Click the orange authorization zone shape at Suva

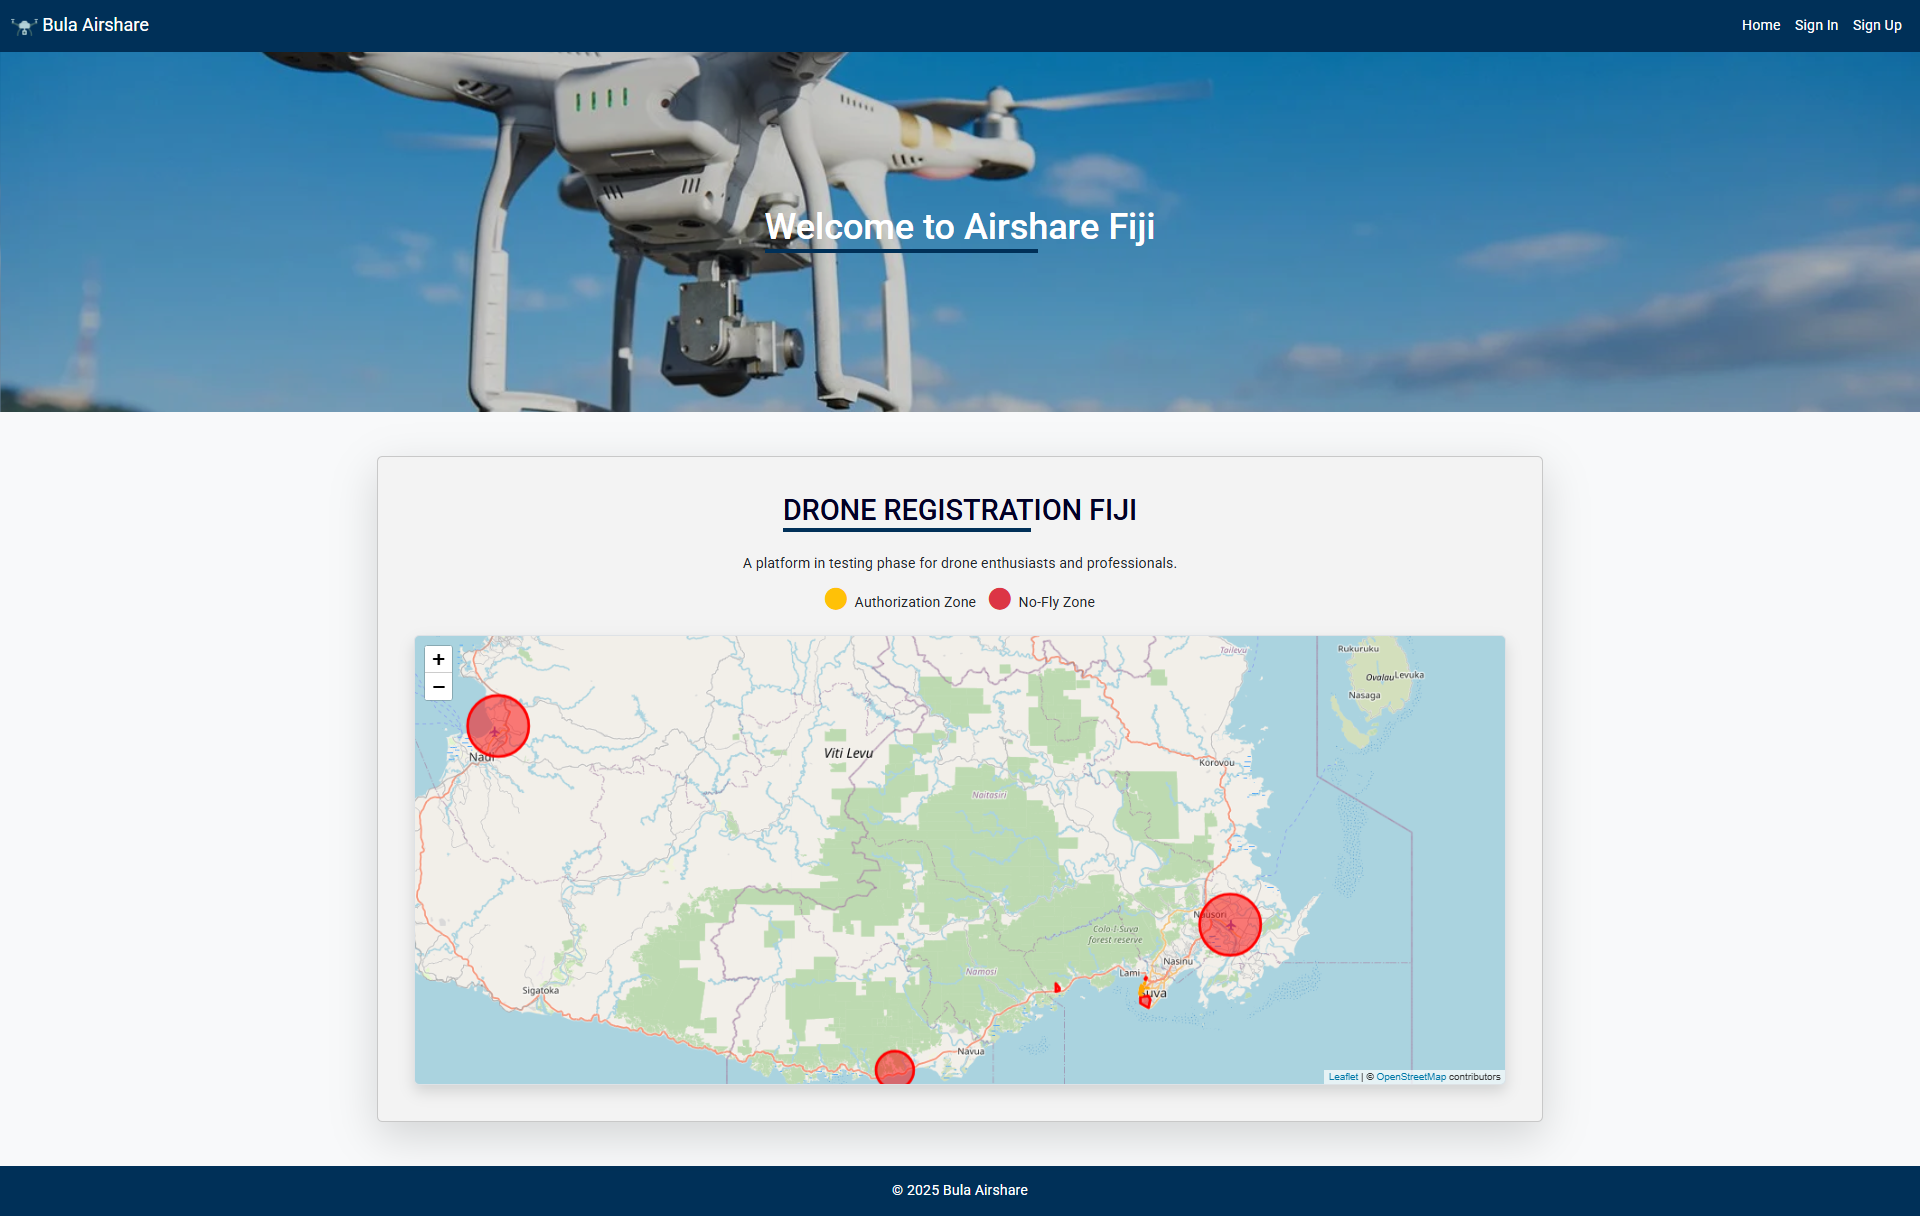click(1143, 990)
